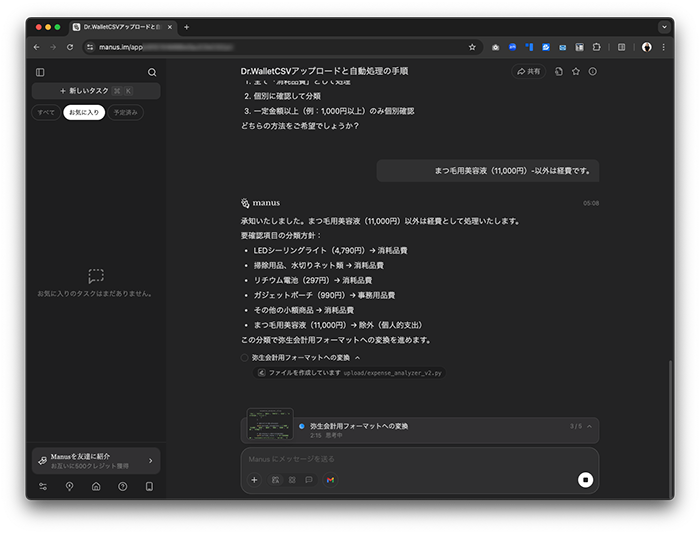Open the help question-mark icon
Screen dimensions: 700x534
coord(123,486)
